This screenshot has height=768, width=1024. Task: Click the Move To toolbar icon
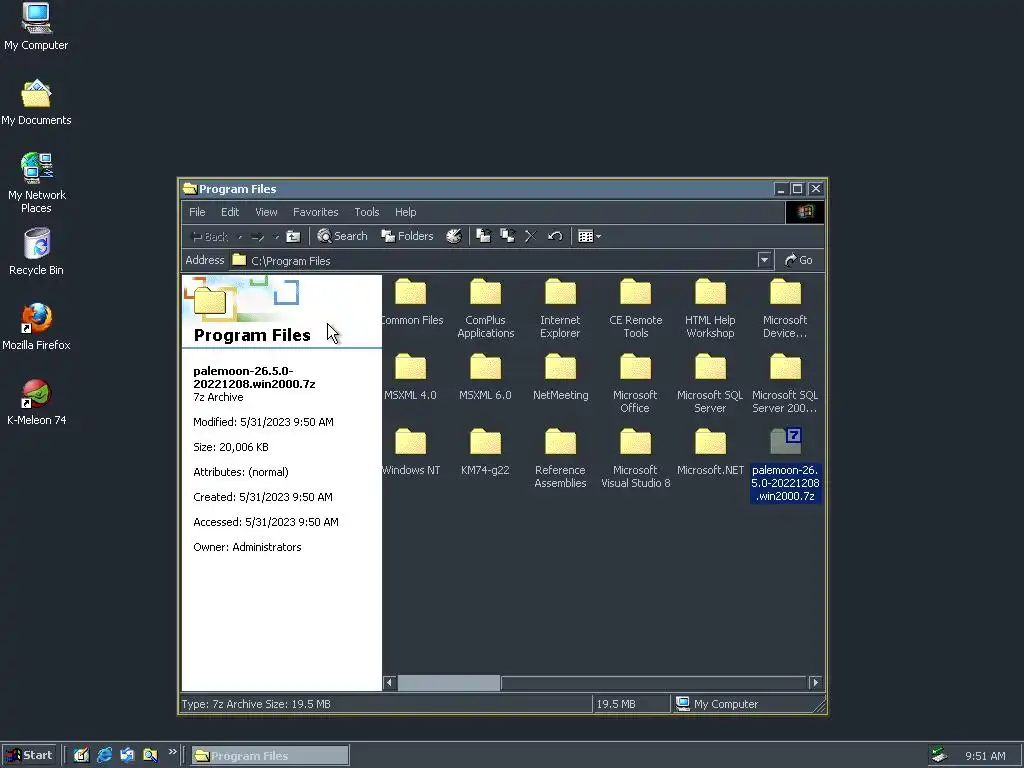483,236
